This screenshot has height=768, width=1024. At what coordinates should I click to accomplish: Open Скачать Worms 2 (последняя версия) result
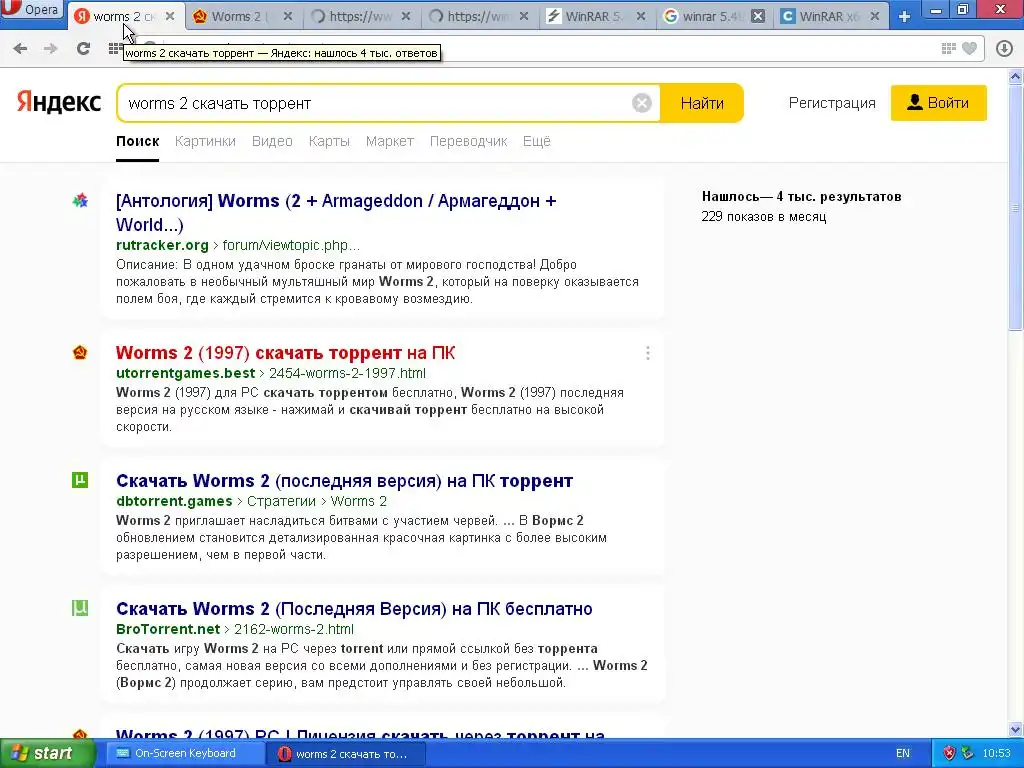tap(344, 481)
